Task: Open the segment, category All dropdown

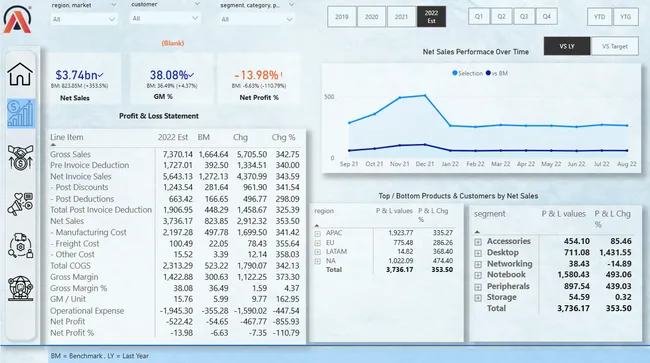Action: pos(257,19)
